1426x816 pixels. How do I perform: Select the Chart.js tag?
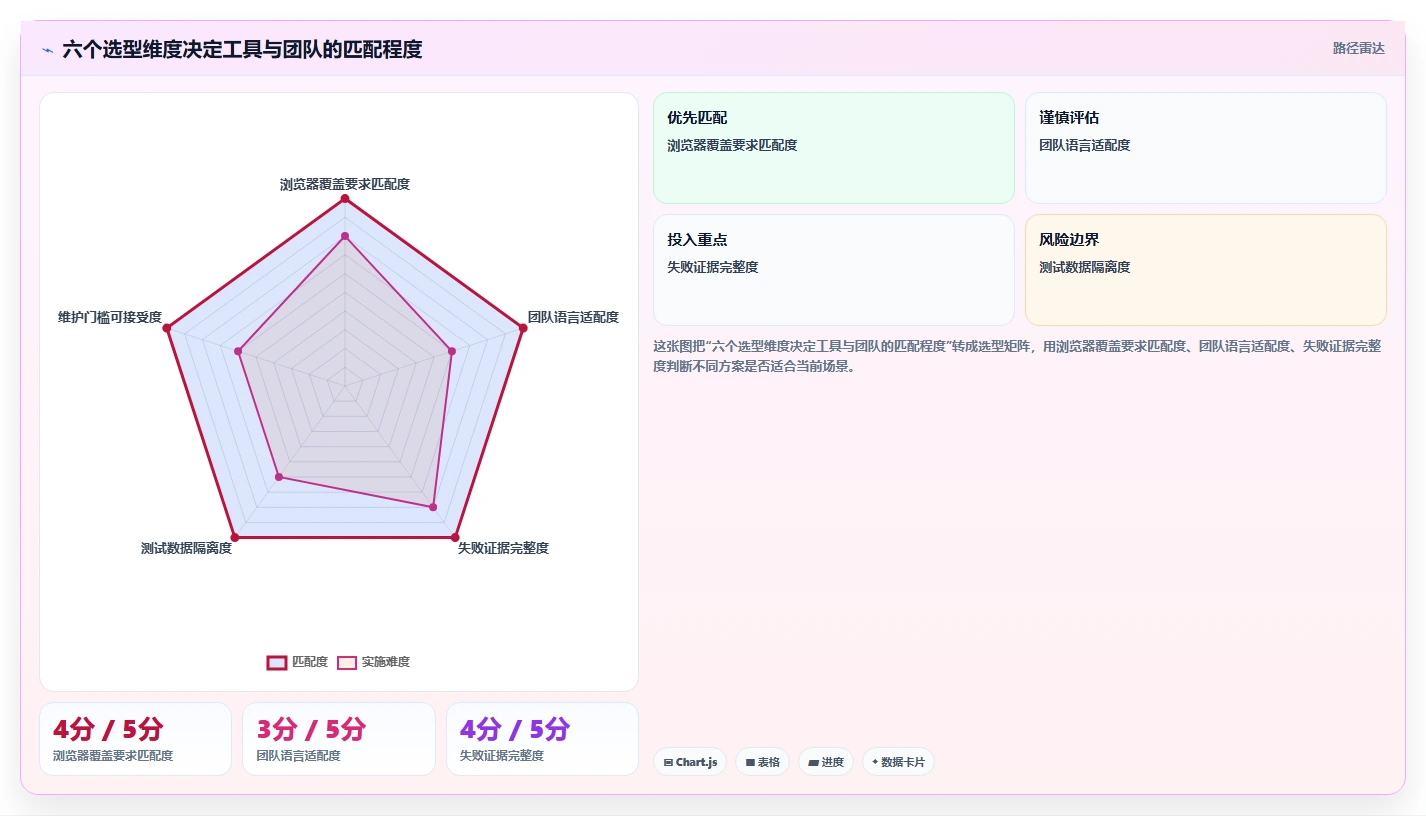690,762
